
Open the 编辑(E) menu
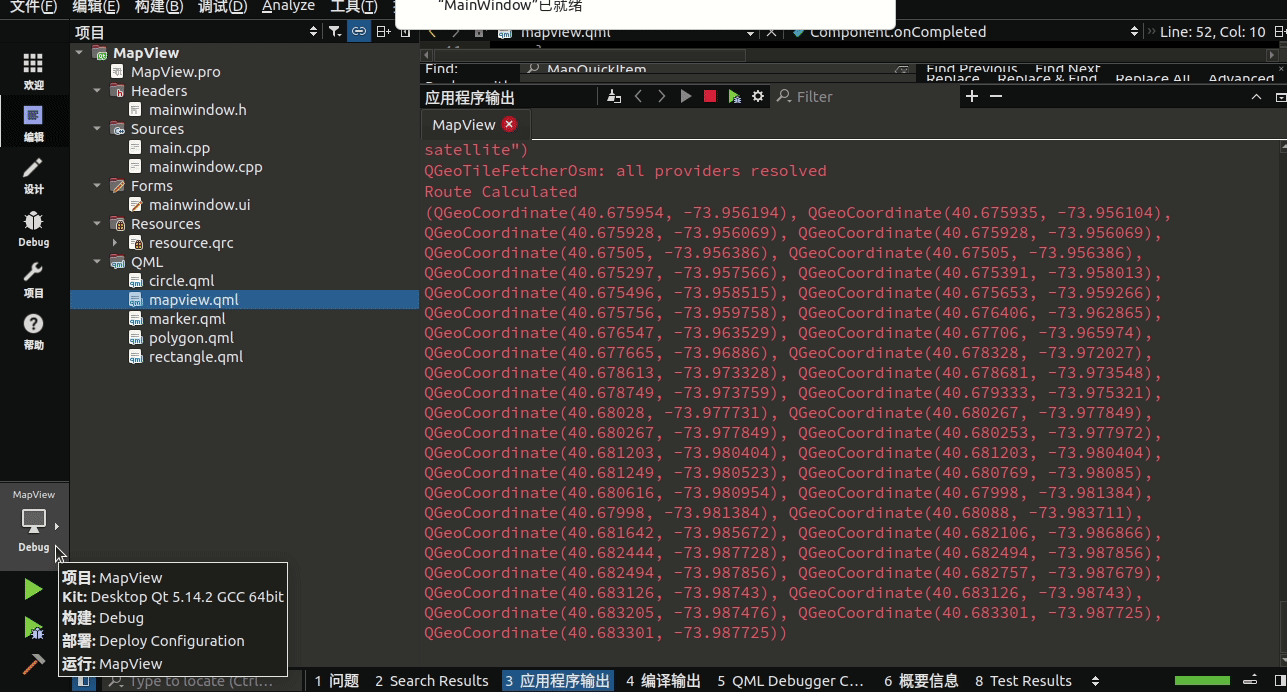(x=96, y=7)
